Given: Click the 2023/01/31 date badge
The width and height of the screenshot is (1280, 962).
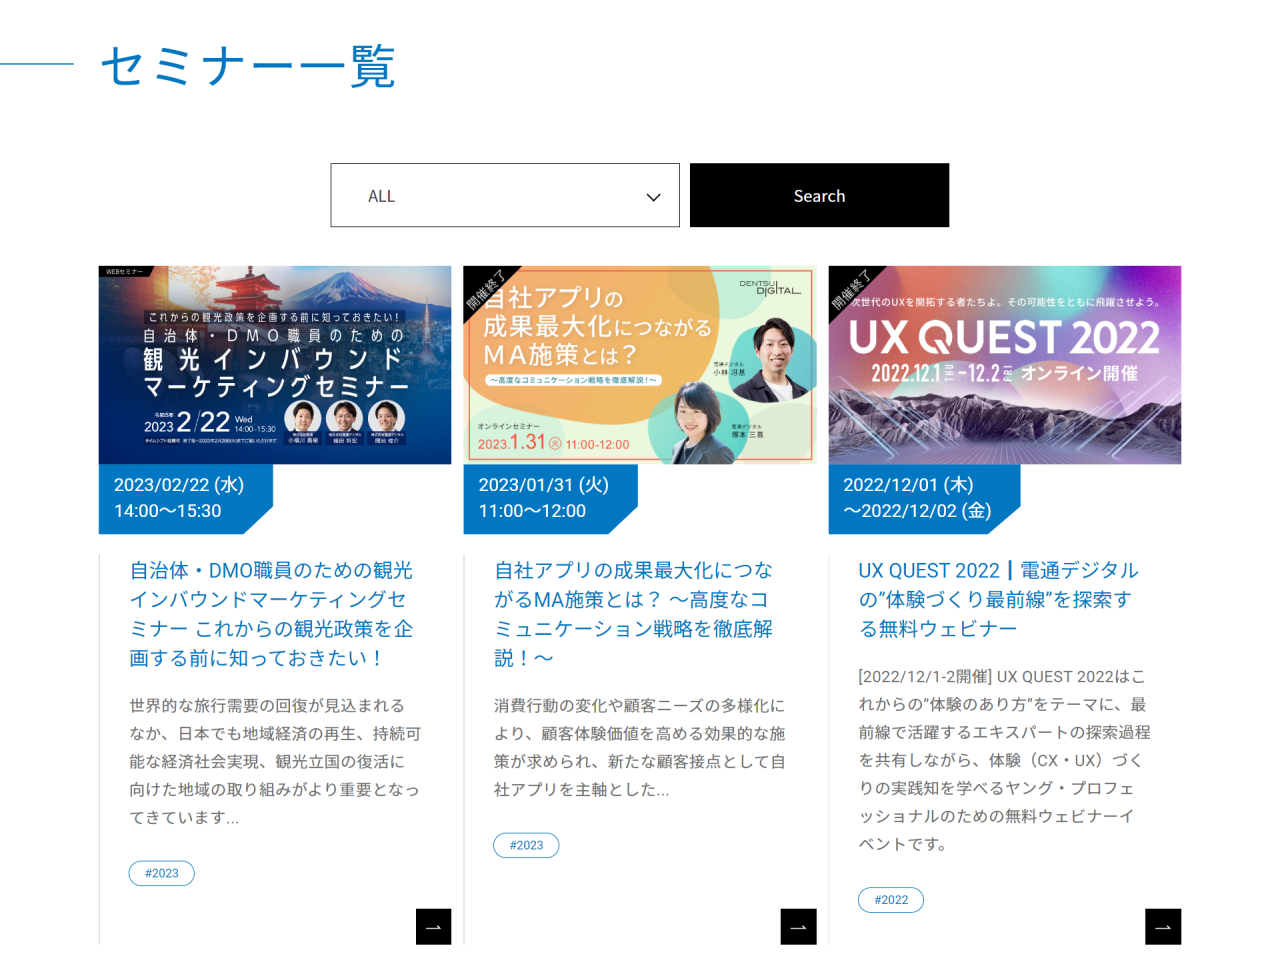Looking at the screenshot, I should (545, 498).
